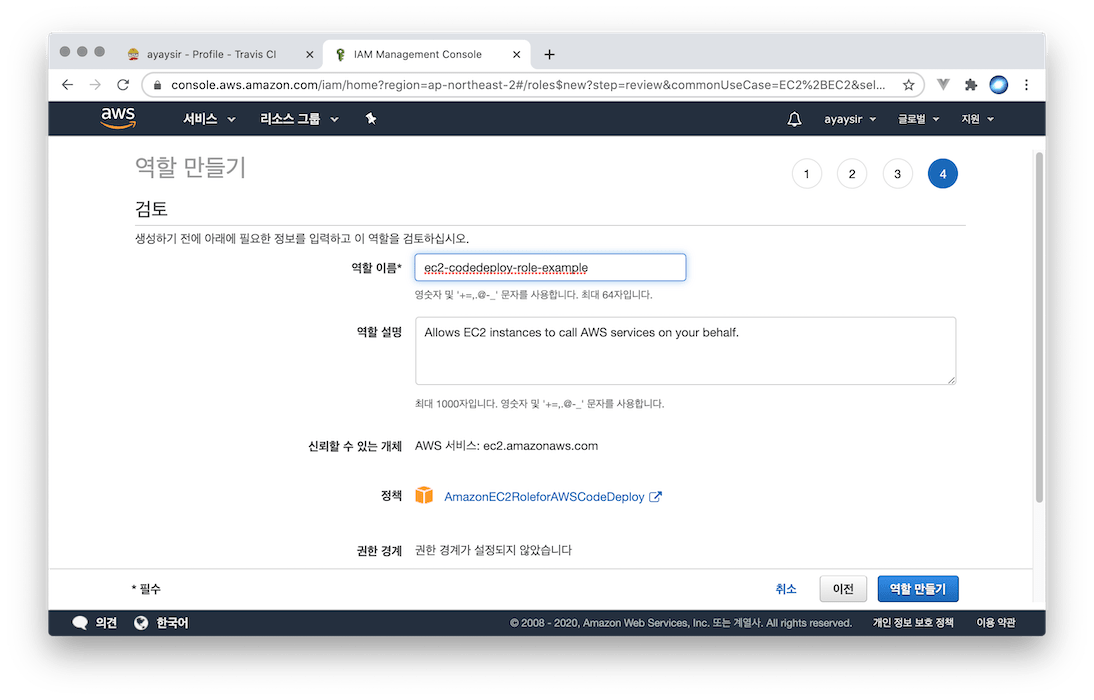The width and height of the screenshot is (1094, 700).
Task: Click the pin shortcut icon in navbar
Action: 371,119
